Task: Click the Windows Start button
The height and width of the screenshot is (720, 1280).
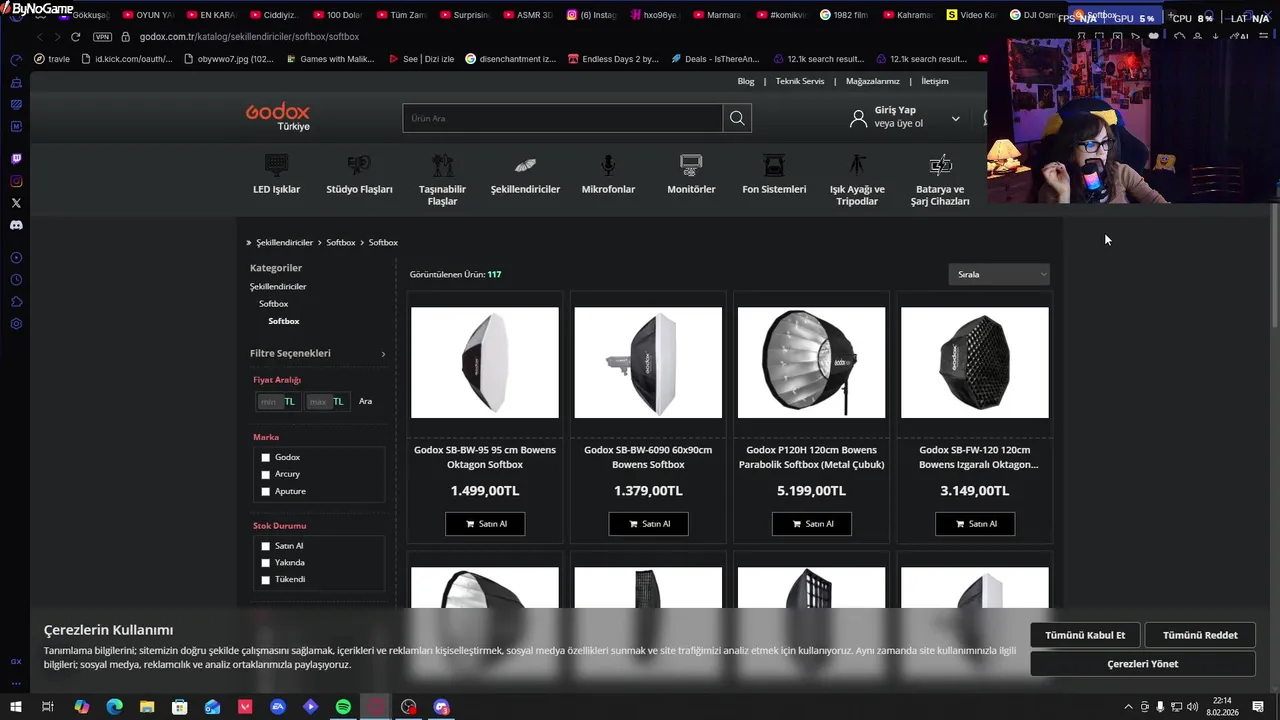Action: pos(16,707)
